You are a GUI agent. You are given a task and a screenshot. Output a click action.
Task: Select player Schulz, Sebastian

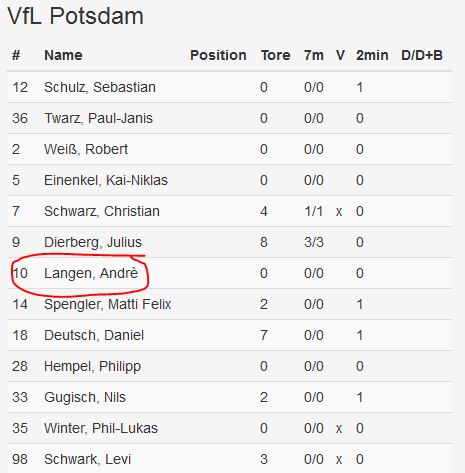[x=100, y=87]
